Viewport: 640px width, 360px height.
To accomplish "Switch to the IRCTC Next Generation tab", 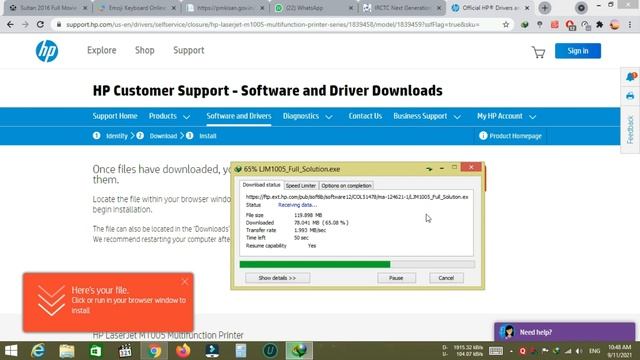I will coord(402,8).
